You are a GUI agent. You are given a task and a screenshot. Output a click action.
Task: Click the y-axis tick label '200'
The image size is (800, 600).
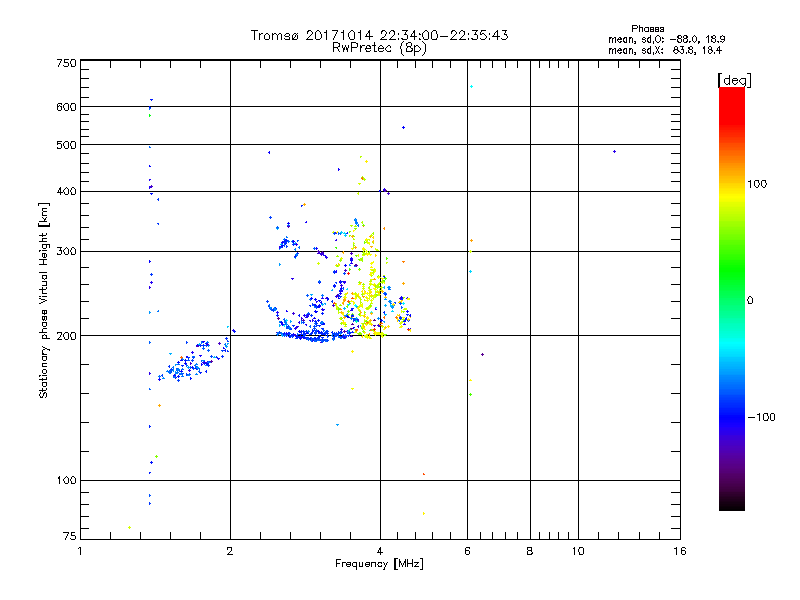(x=66, y=336)
